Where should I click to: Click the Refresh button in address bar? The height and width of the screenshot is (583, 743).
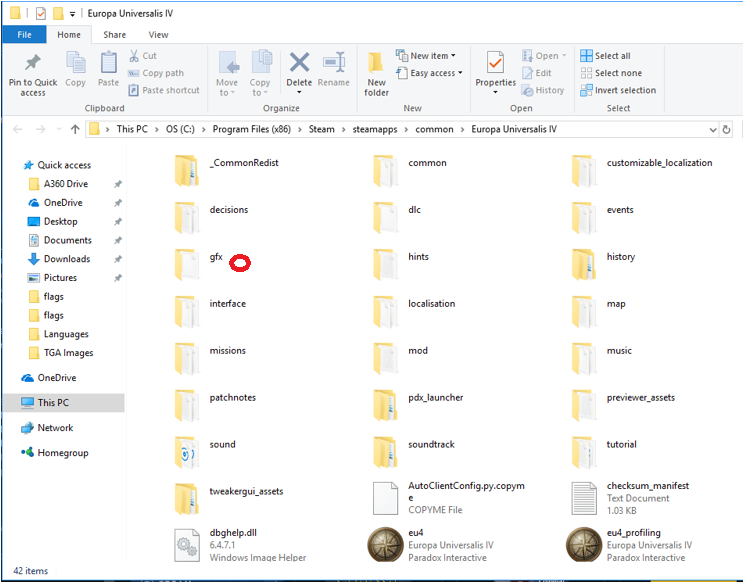pos(726,129)
